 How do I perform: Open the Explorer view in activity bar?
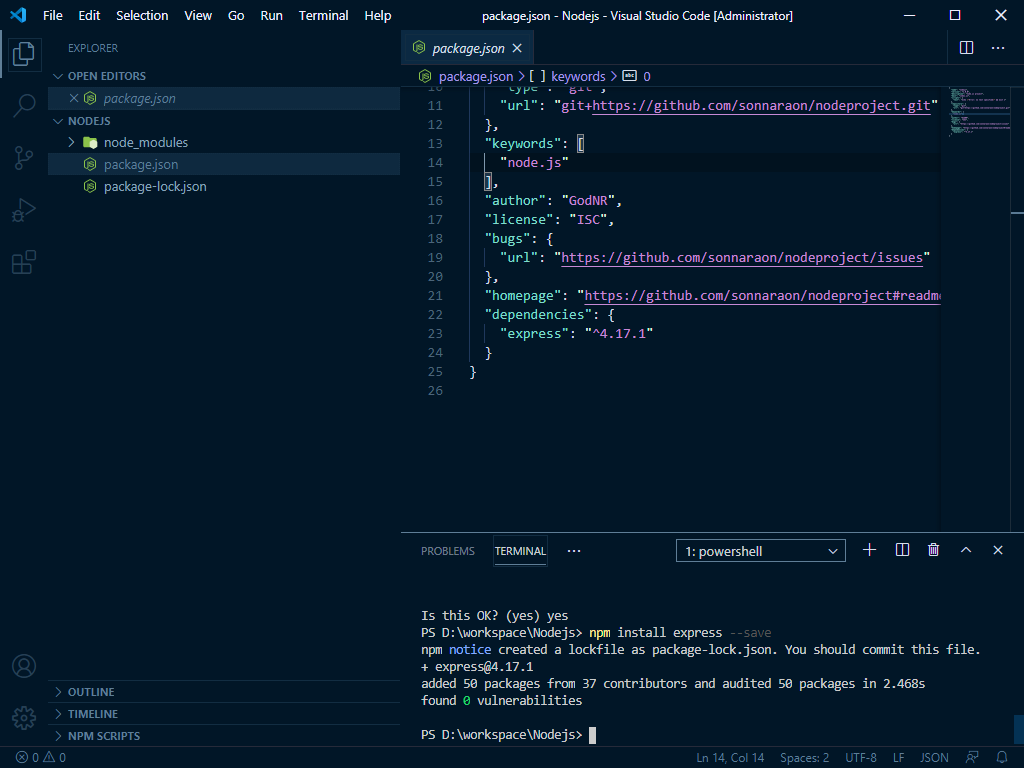coord(24,54)
